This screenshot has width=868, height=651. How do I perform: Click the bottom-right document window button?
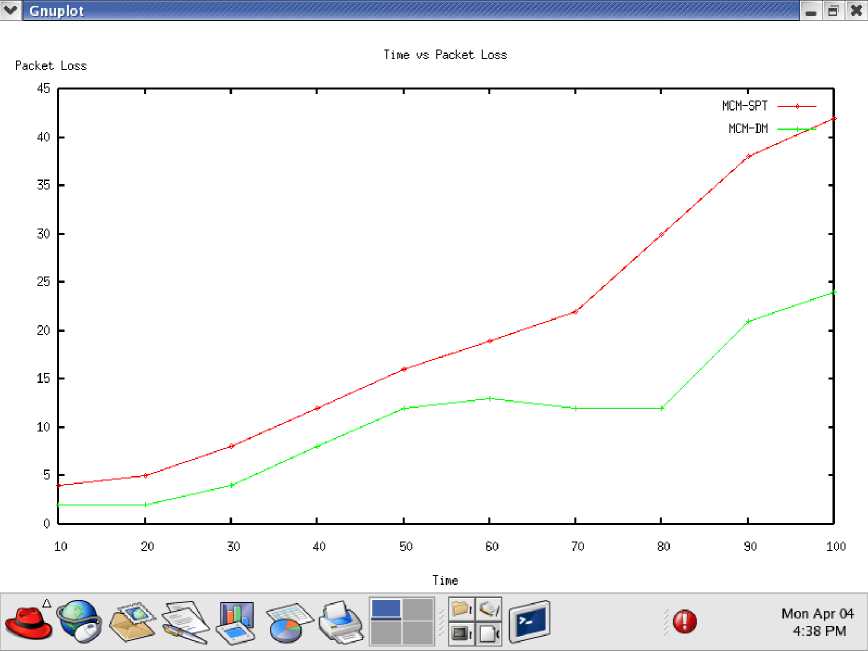point(489,633)
